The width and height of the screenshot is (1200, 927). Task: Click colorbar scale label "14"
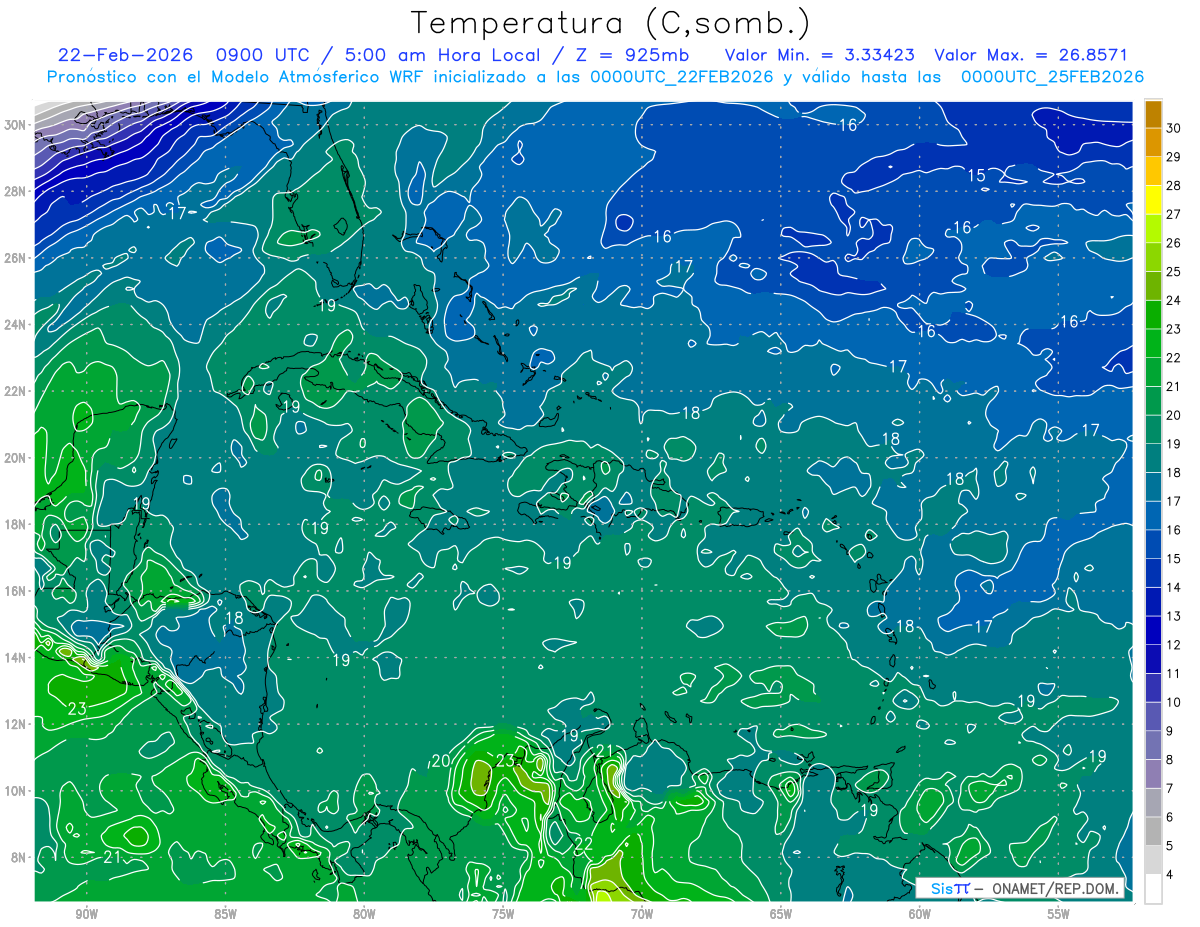tap(1174, 588)
